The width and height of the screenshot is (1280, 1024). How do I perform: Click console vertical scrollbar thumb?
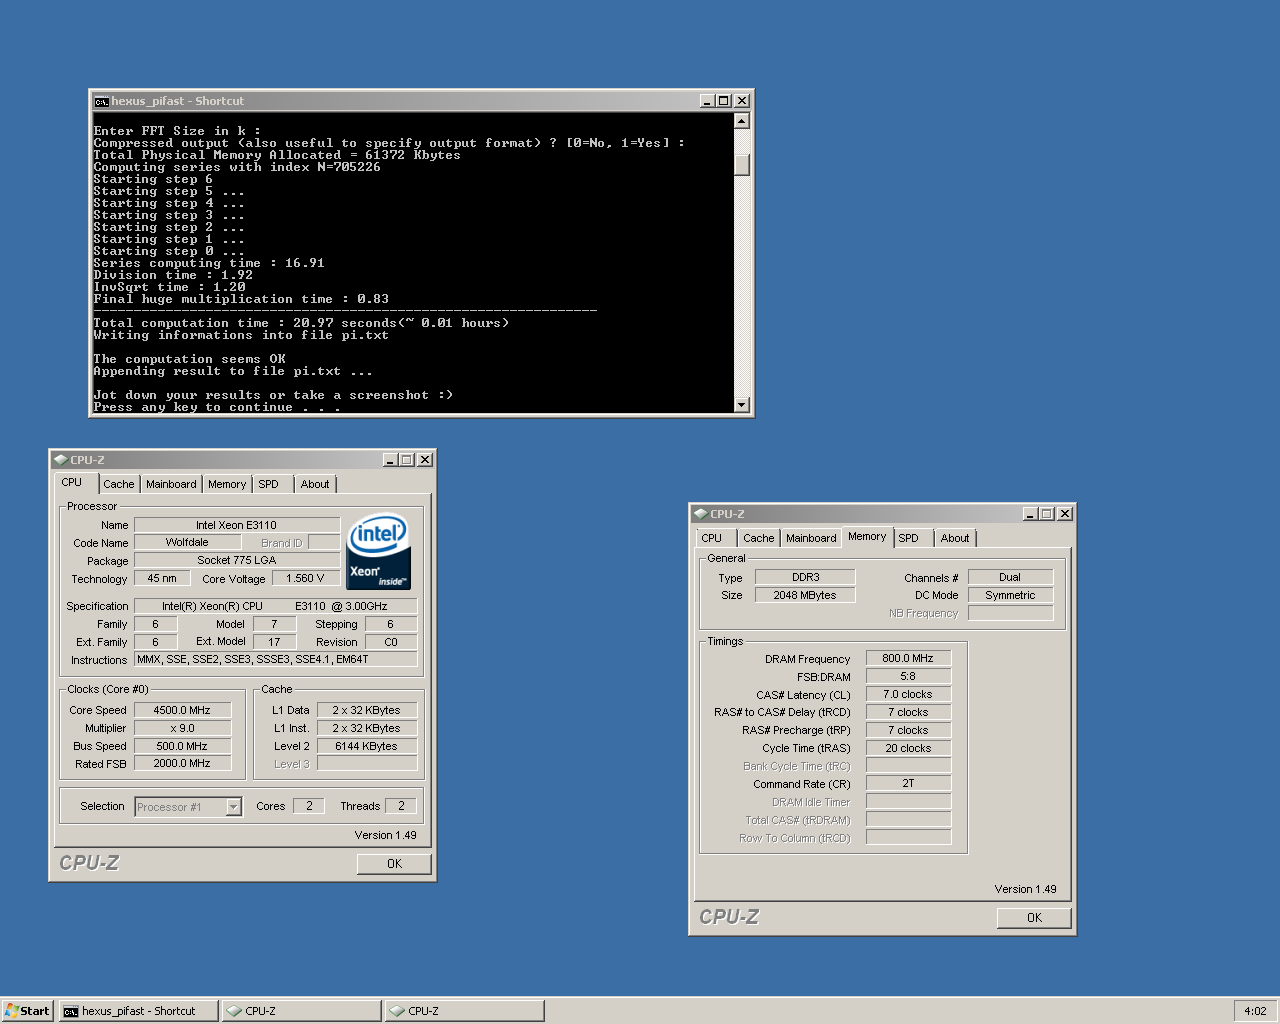pyautogui.click(x=742, y=165)
